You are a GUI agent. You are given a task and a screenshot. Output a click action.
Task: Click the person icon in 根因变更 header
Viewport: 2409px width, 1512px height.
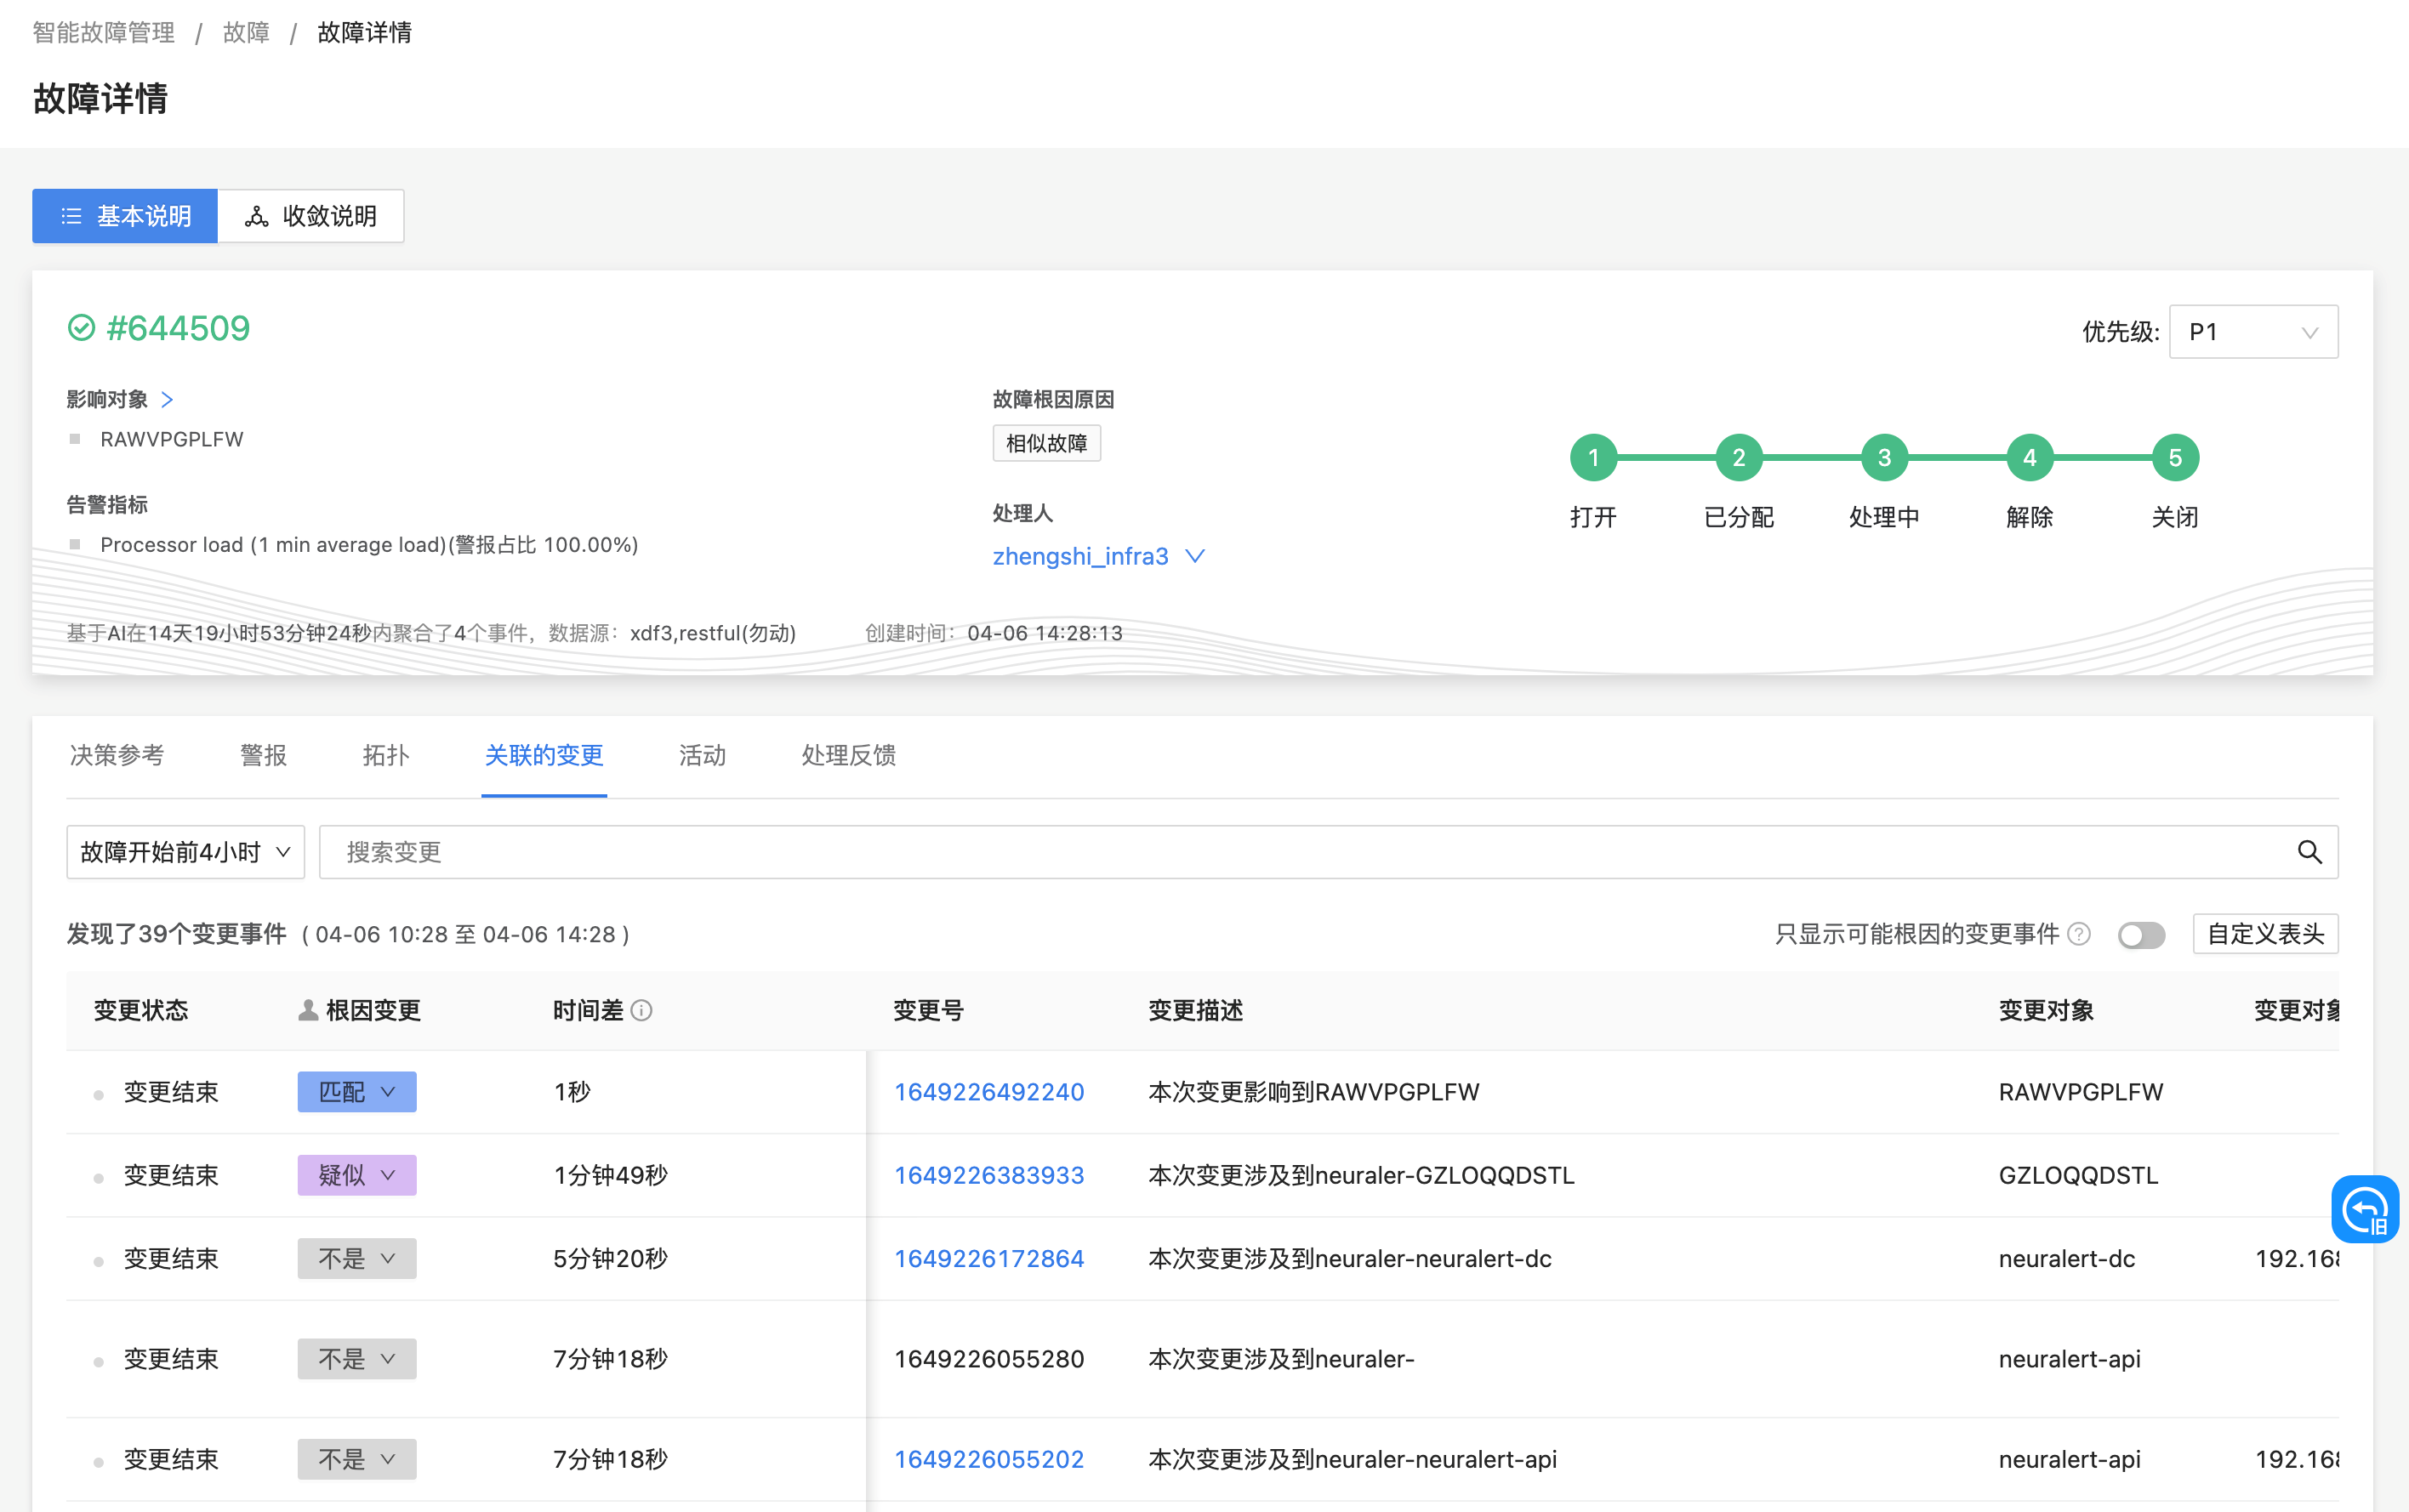point(308,1011)
